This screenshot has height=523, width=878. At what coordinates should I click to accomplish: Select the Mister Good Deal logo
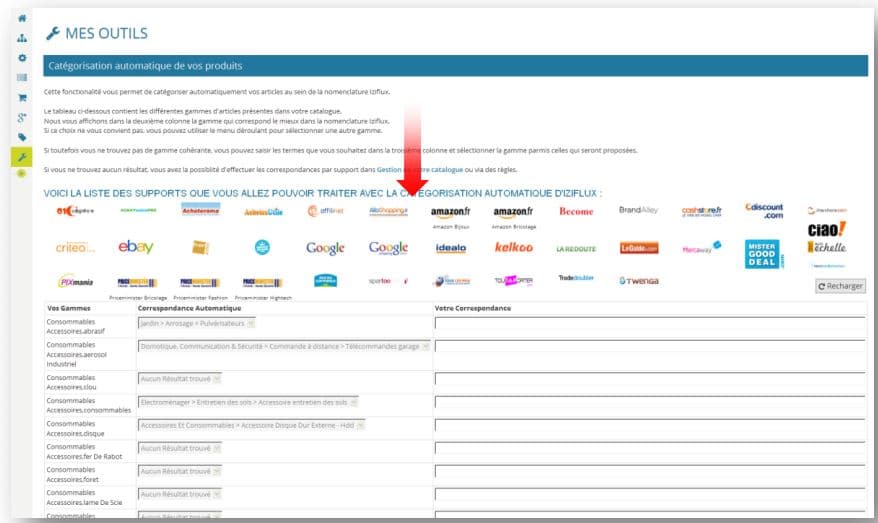[762, 254]
